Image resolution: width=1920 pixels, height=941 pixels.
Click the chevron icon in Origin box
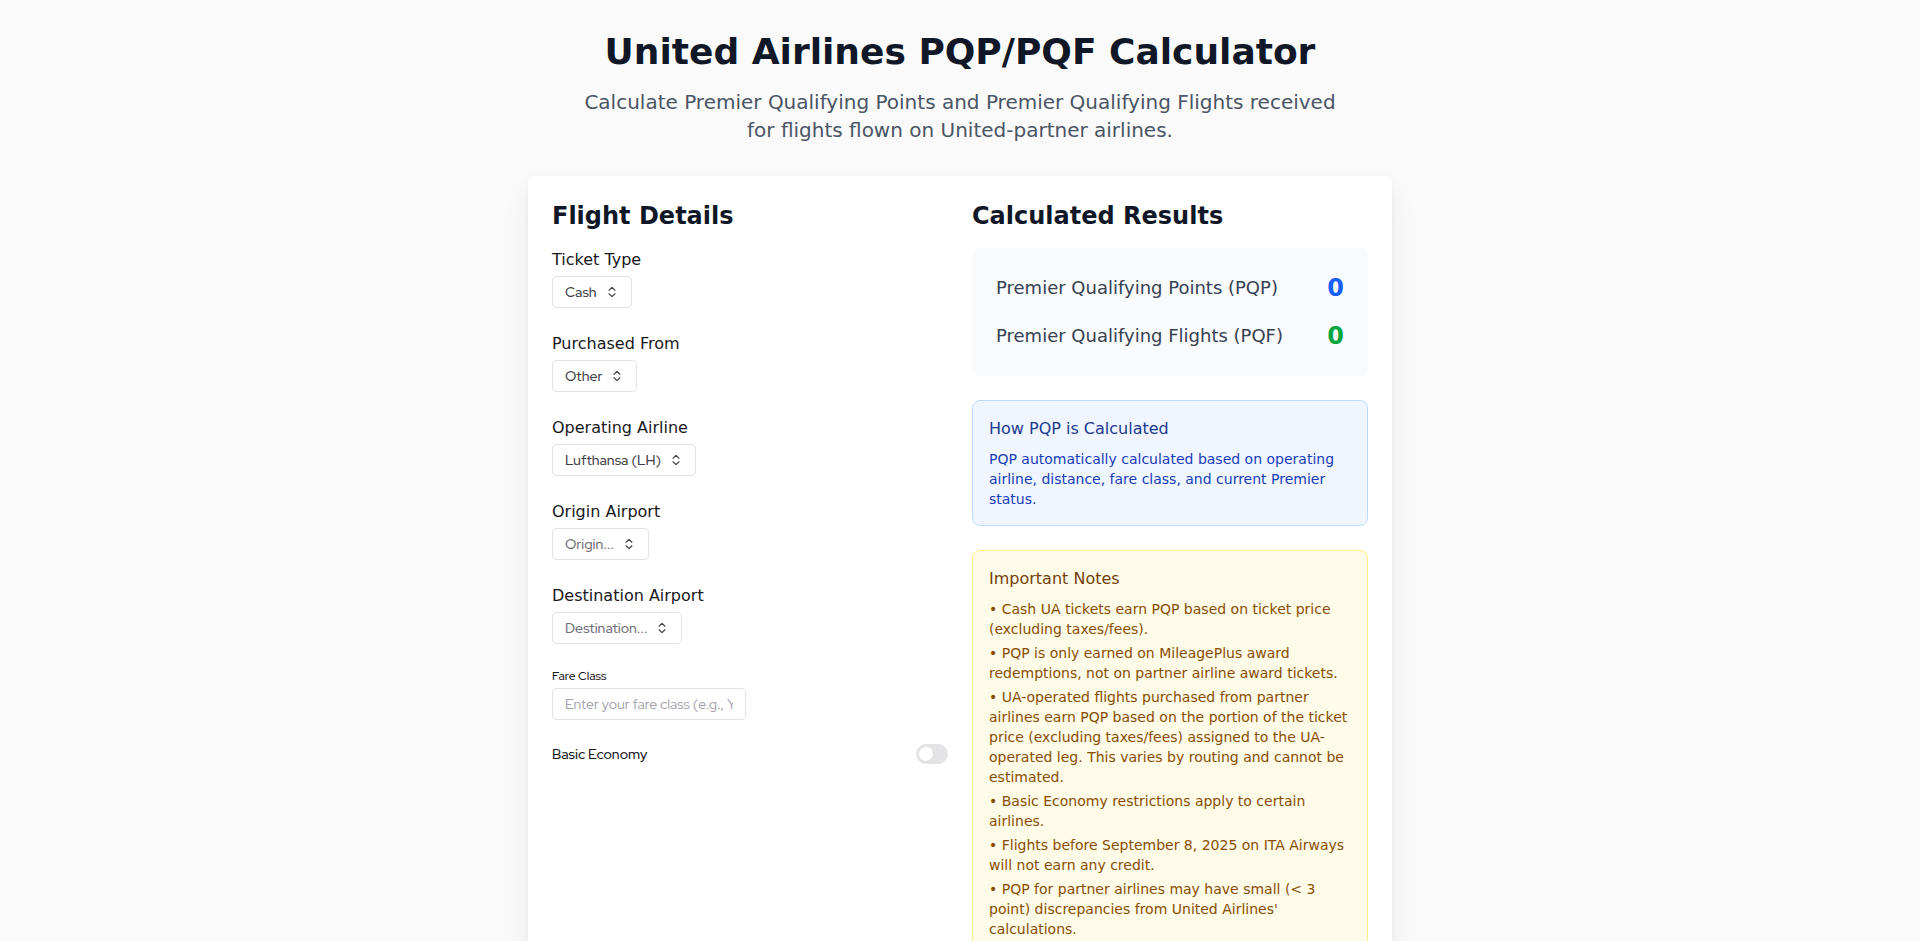tap(629, 544)
